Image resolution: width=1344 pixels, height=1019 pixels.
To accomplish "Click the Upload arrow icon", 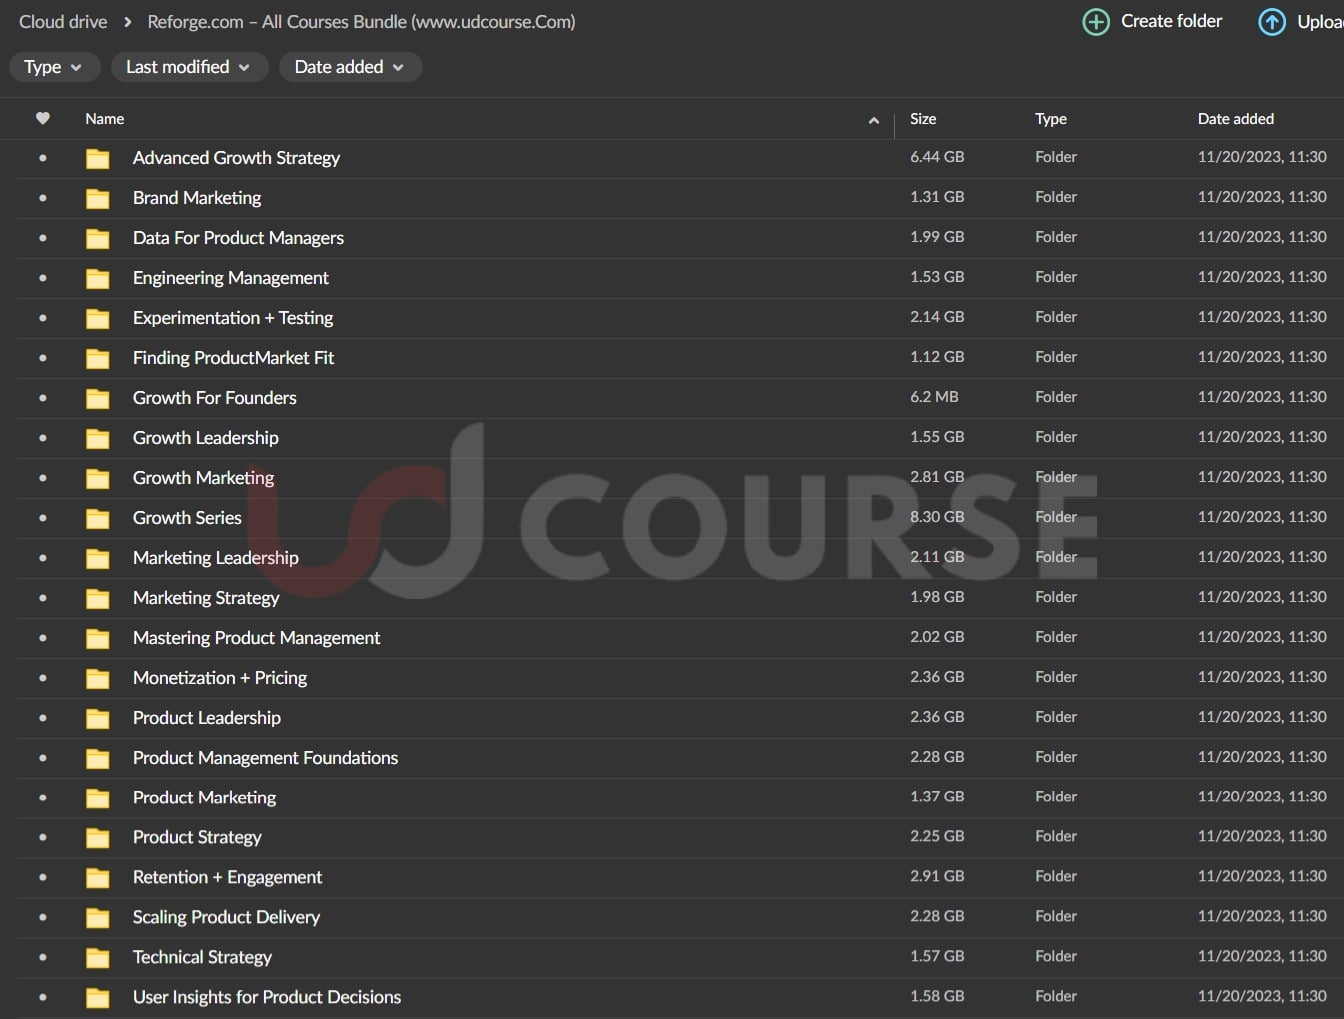I will tap(1271, 22).
